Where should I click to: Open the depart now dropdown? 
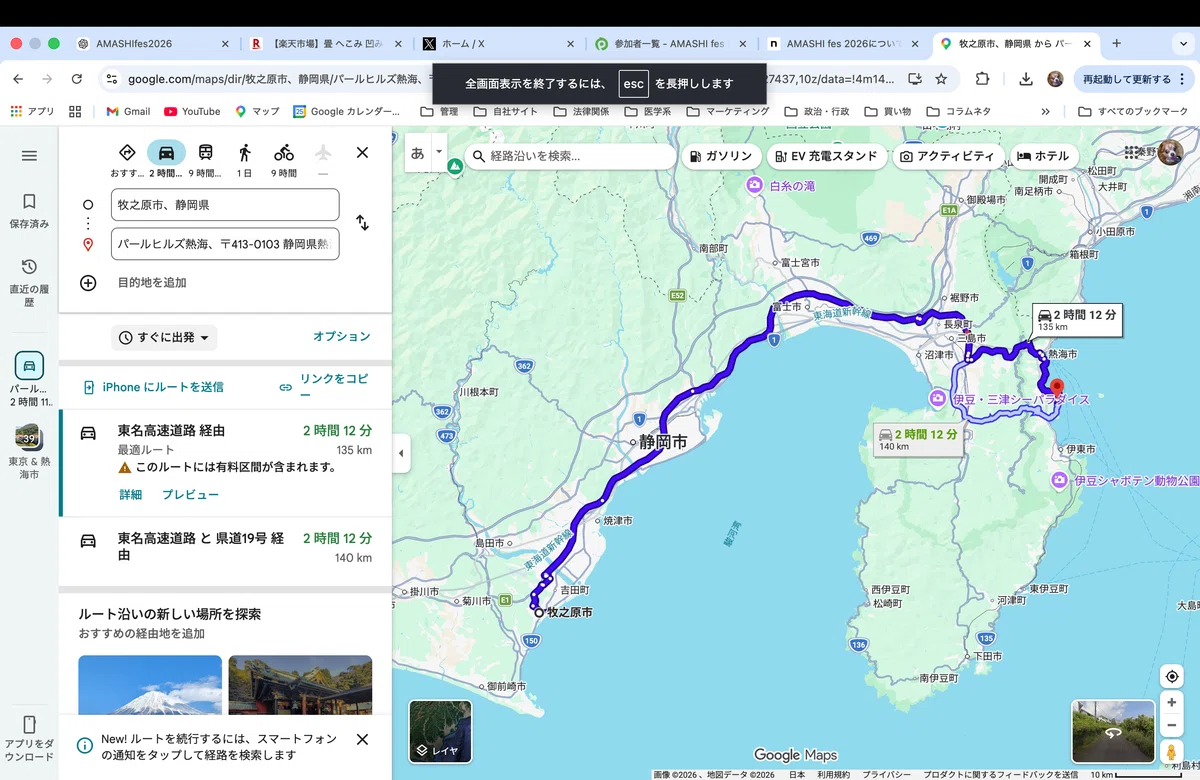(164, 338)
